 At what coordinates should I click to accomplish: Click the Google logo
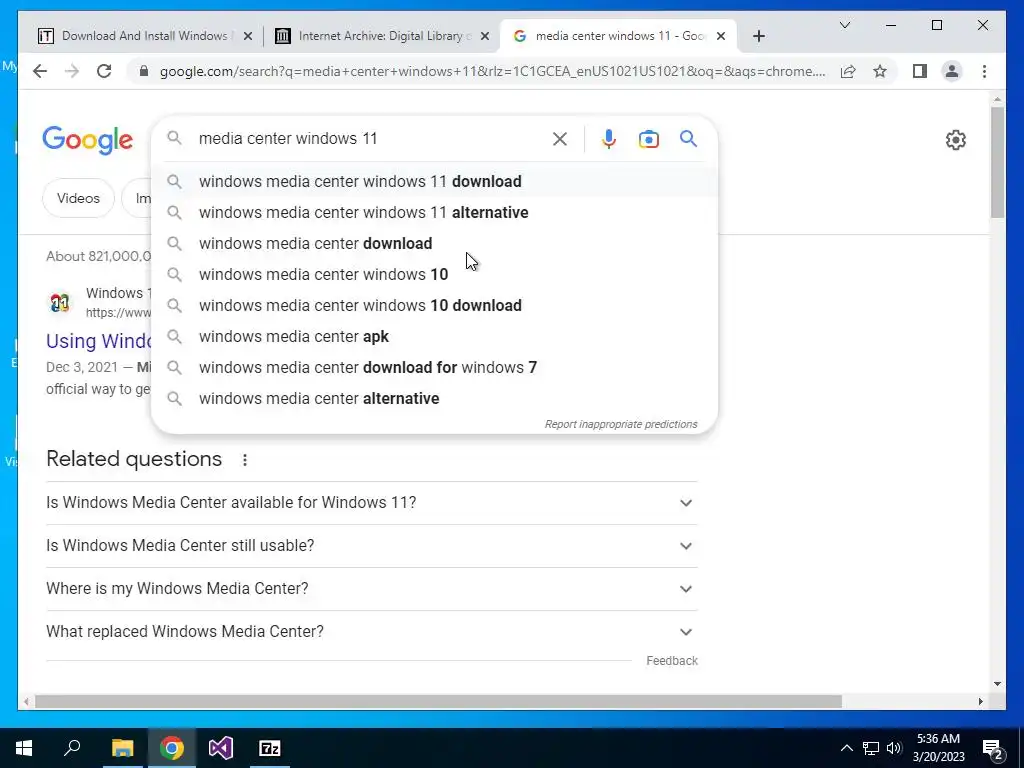coord(88,140)
